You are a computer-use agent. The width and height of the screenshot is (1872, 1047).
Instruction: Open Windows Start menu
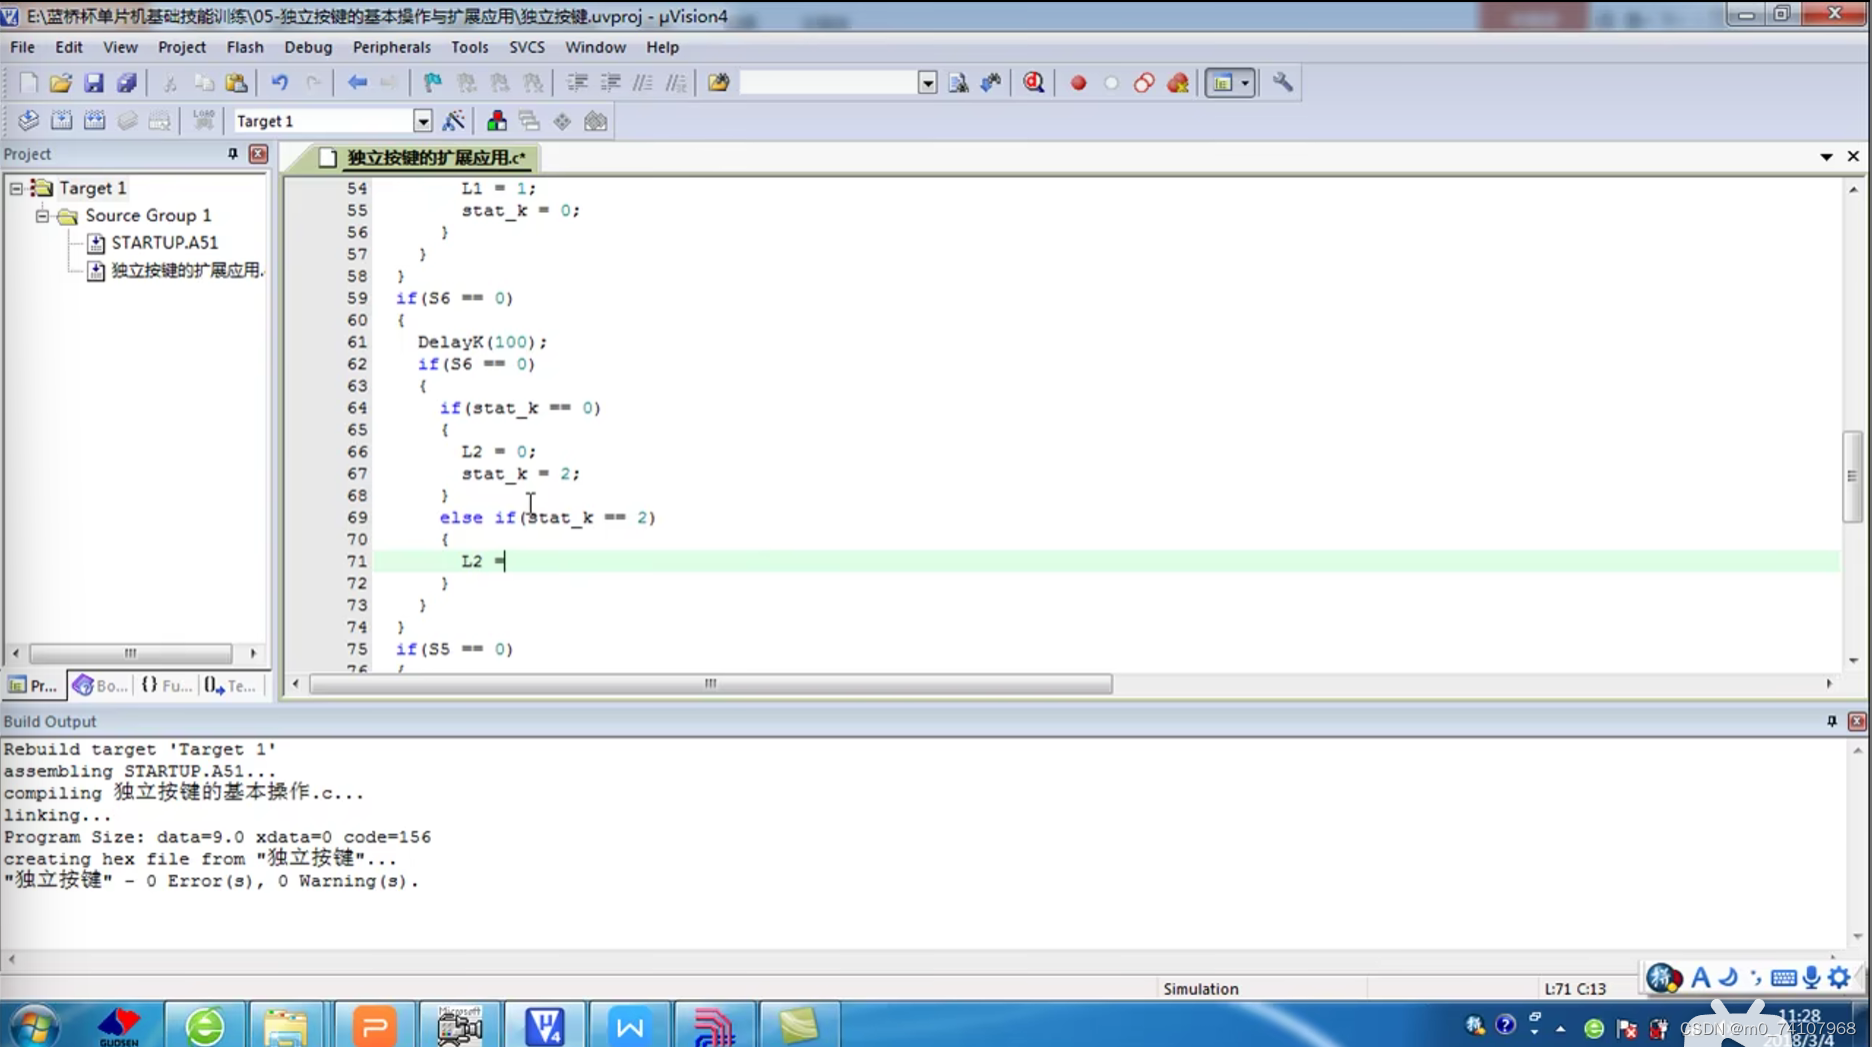click(x=34, y=1026)
